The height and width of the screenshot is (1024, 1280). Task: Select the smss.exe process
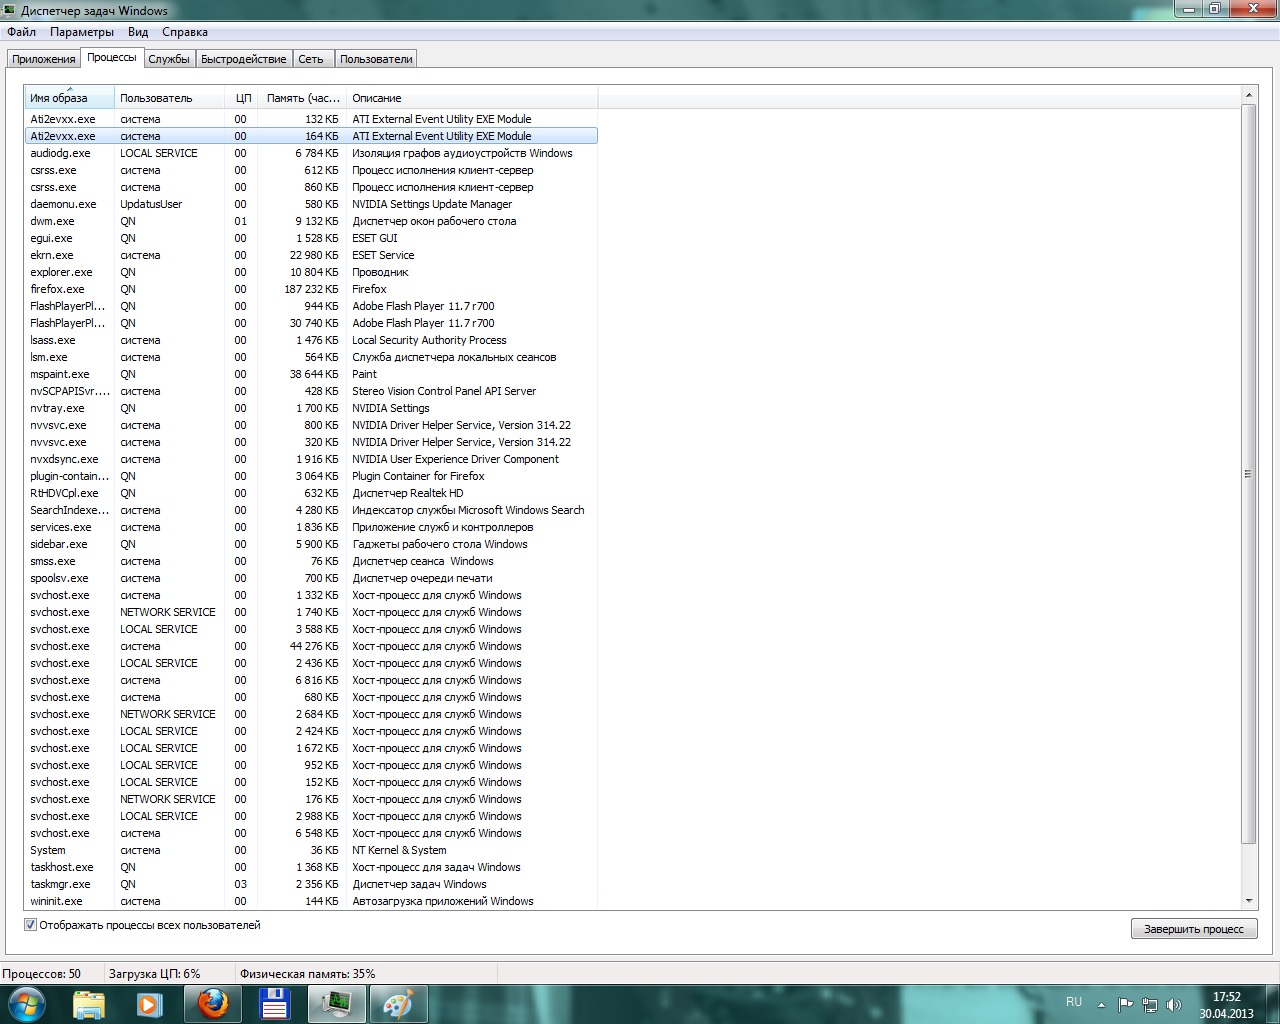point(311,561)
